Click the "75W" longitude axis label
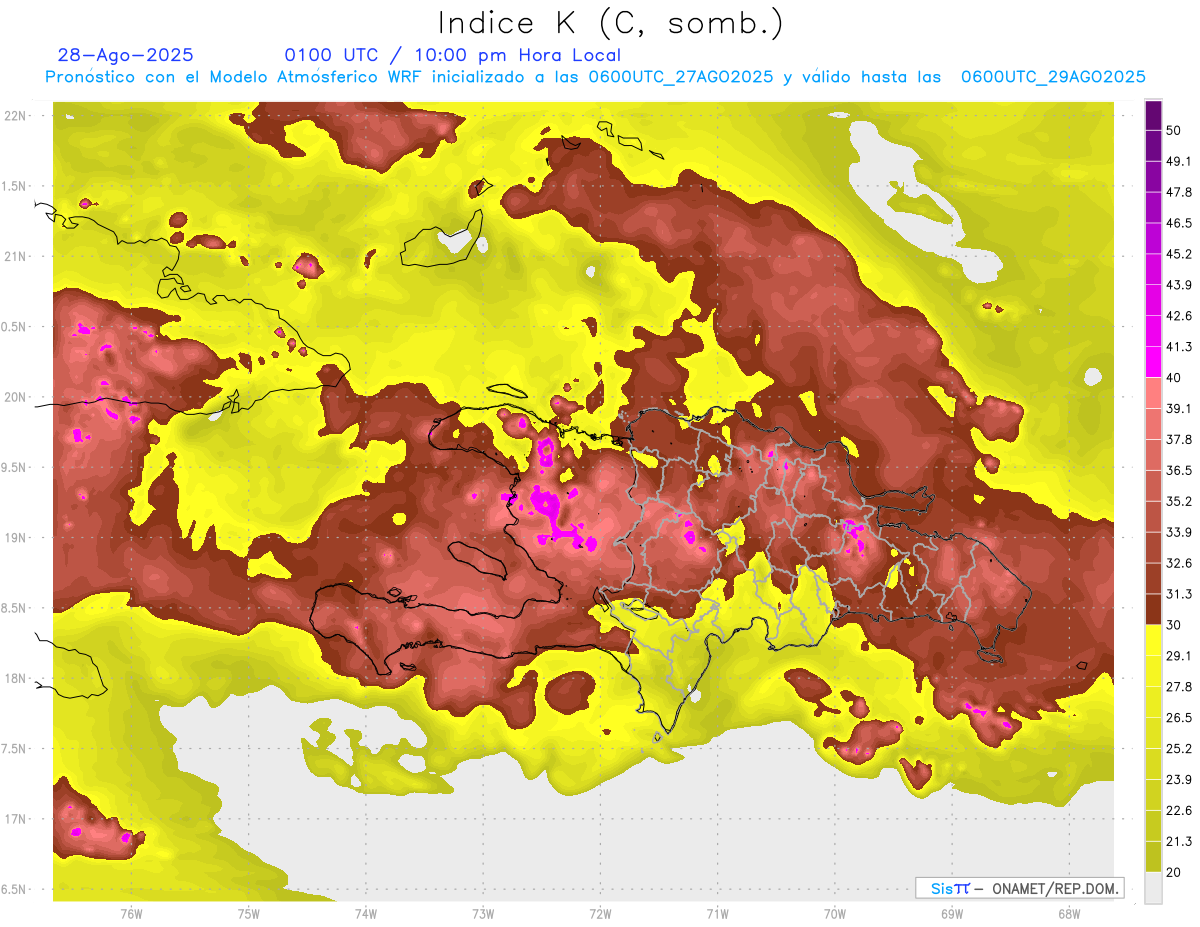This screenshot has width=1200, height=927. click(248, 913)
